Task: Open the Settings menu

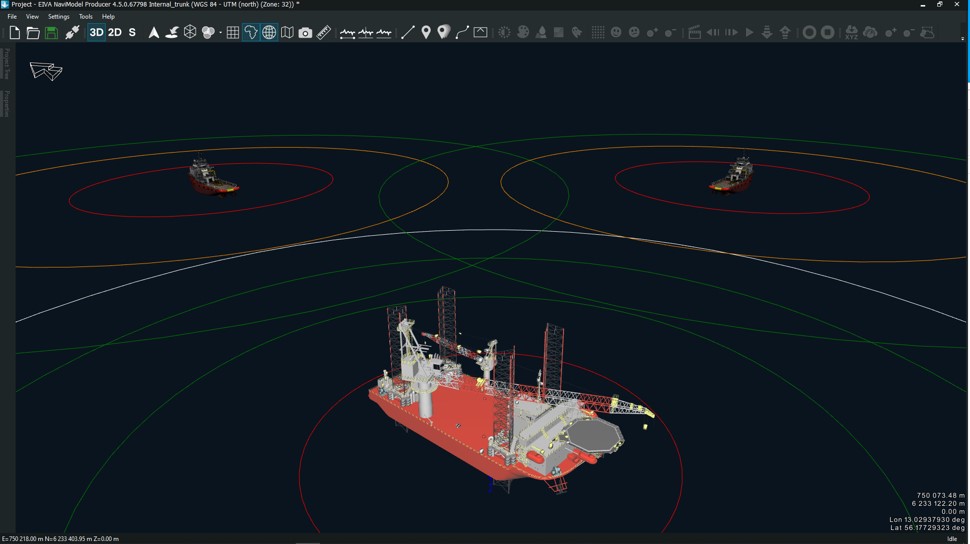Action: coord(59,17)
